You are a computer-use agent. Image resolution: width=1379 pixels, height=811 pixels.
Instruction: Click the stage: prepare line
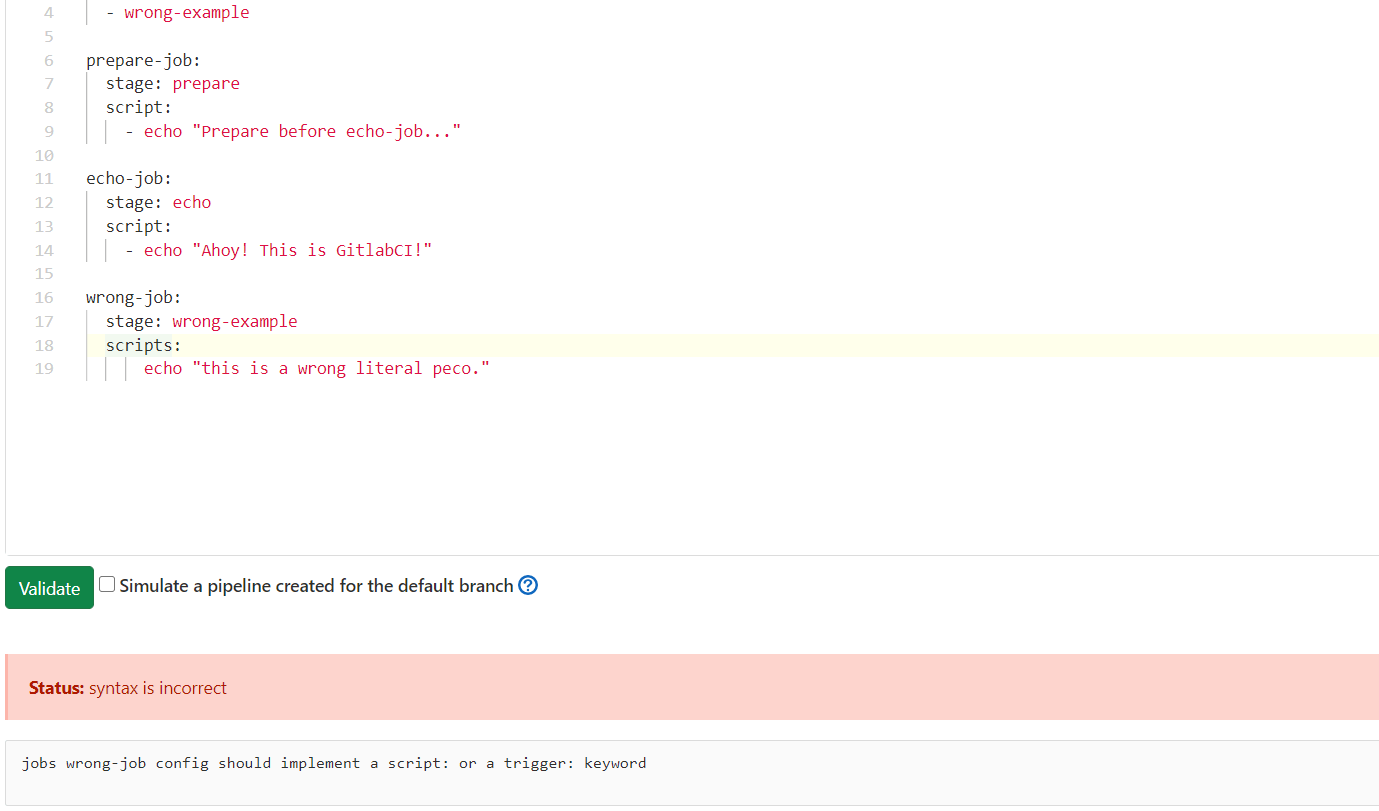pyautogui.click(x=173, y=83)
